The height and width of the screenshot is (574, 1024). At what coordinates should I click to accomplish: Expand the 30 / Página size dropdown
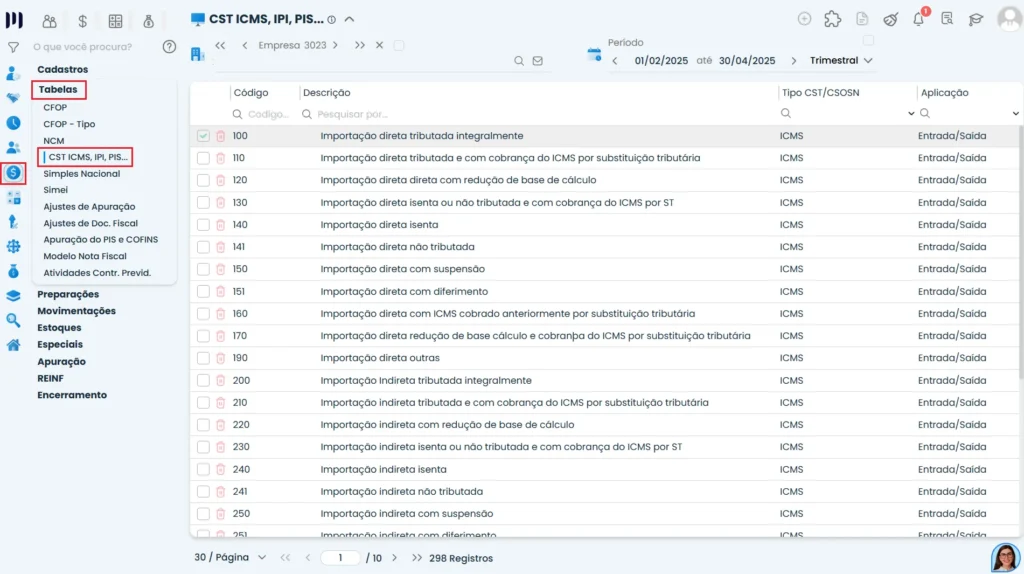[231, 558]
